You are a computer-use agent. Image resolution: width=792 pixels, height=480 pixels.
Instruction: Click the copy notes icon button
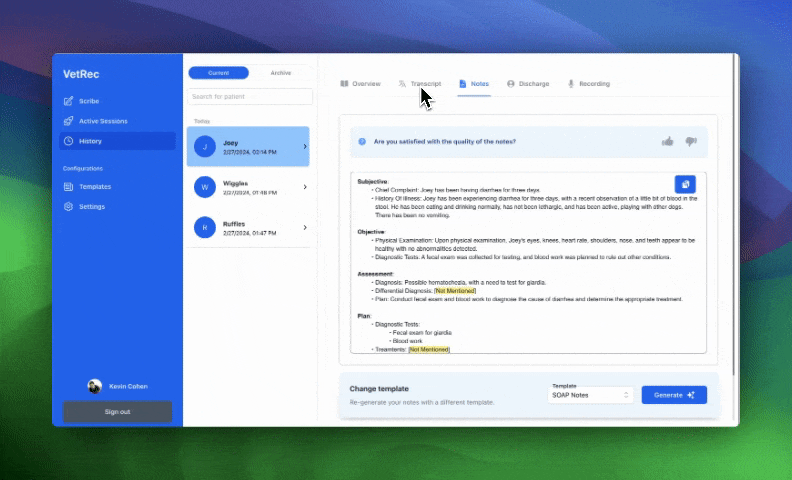point(684,184)
